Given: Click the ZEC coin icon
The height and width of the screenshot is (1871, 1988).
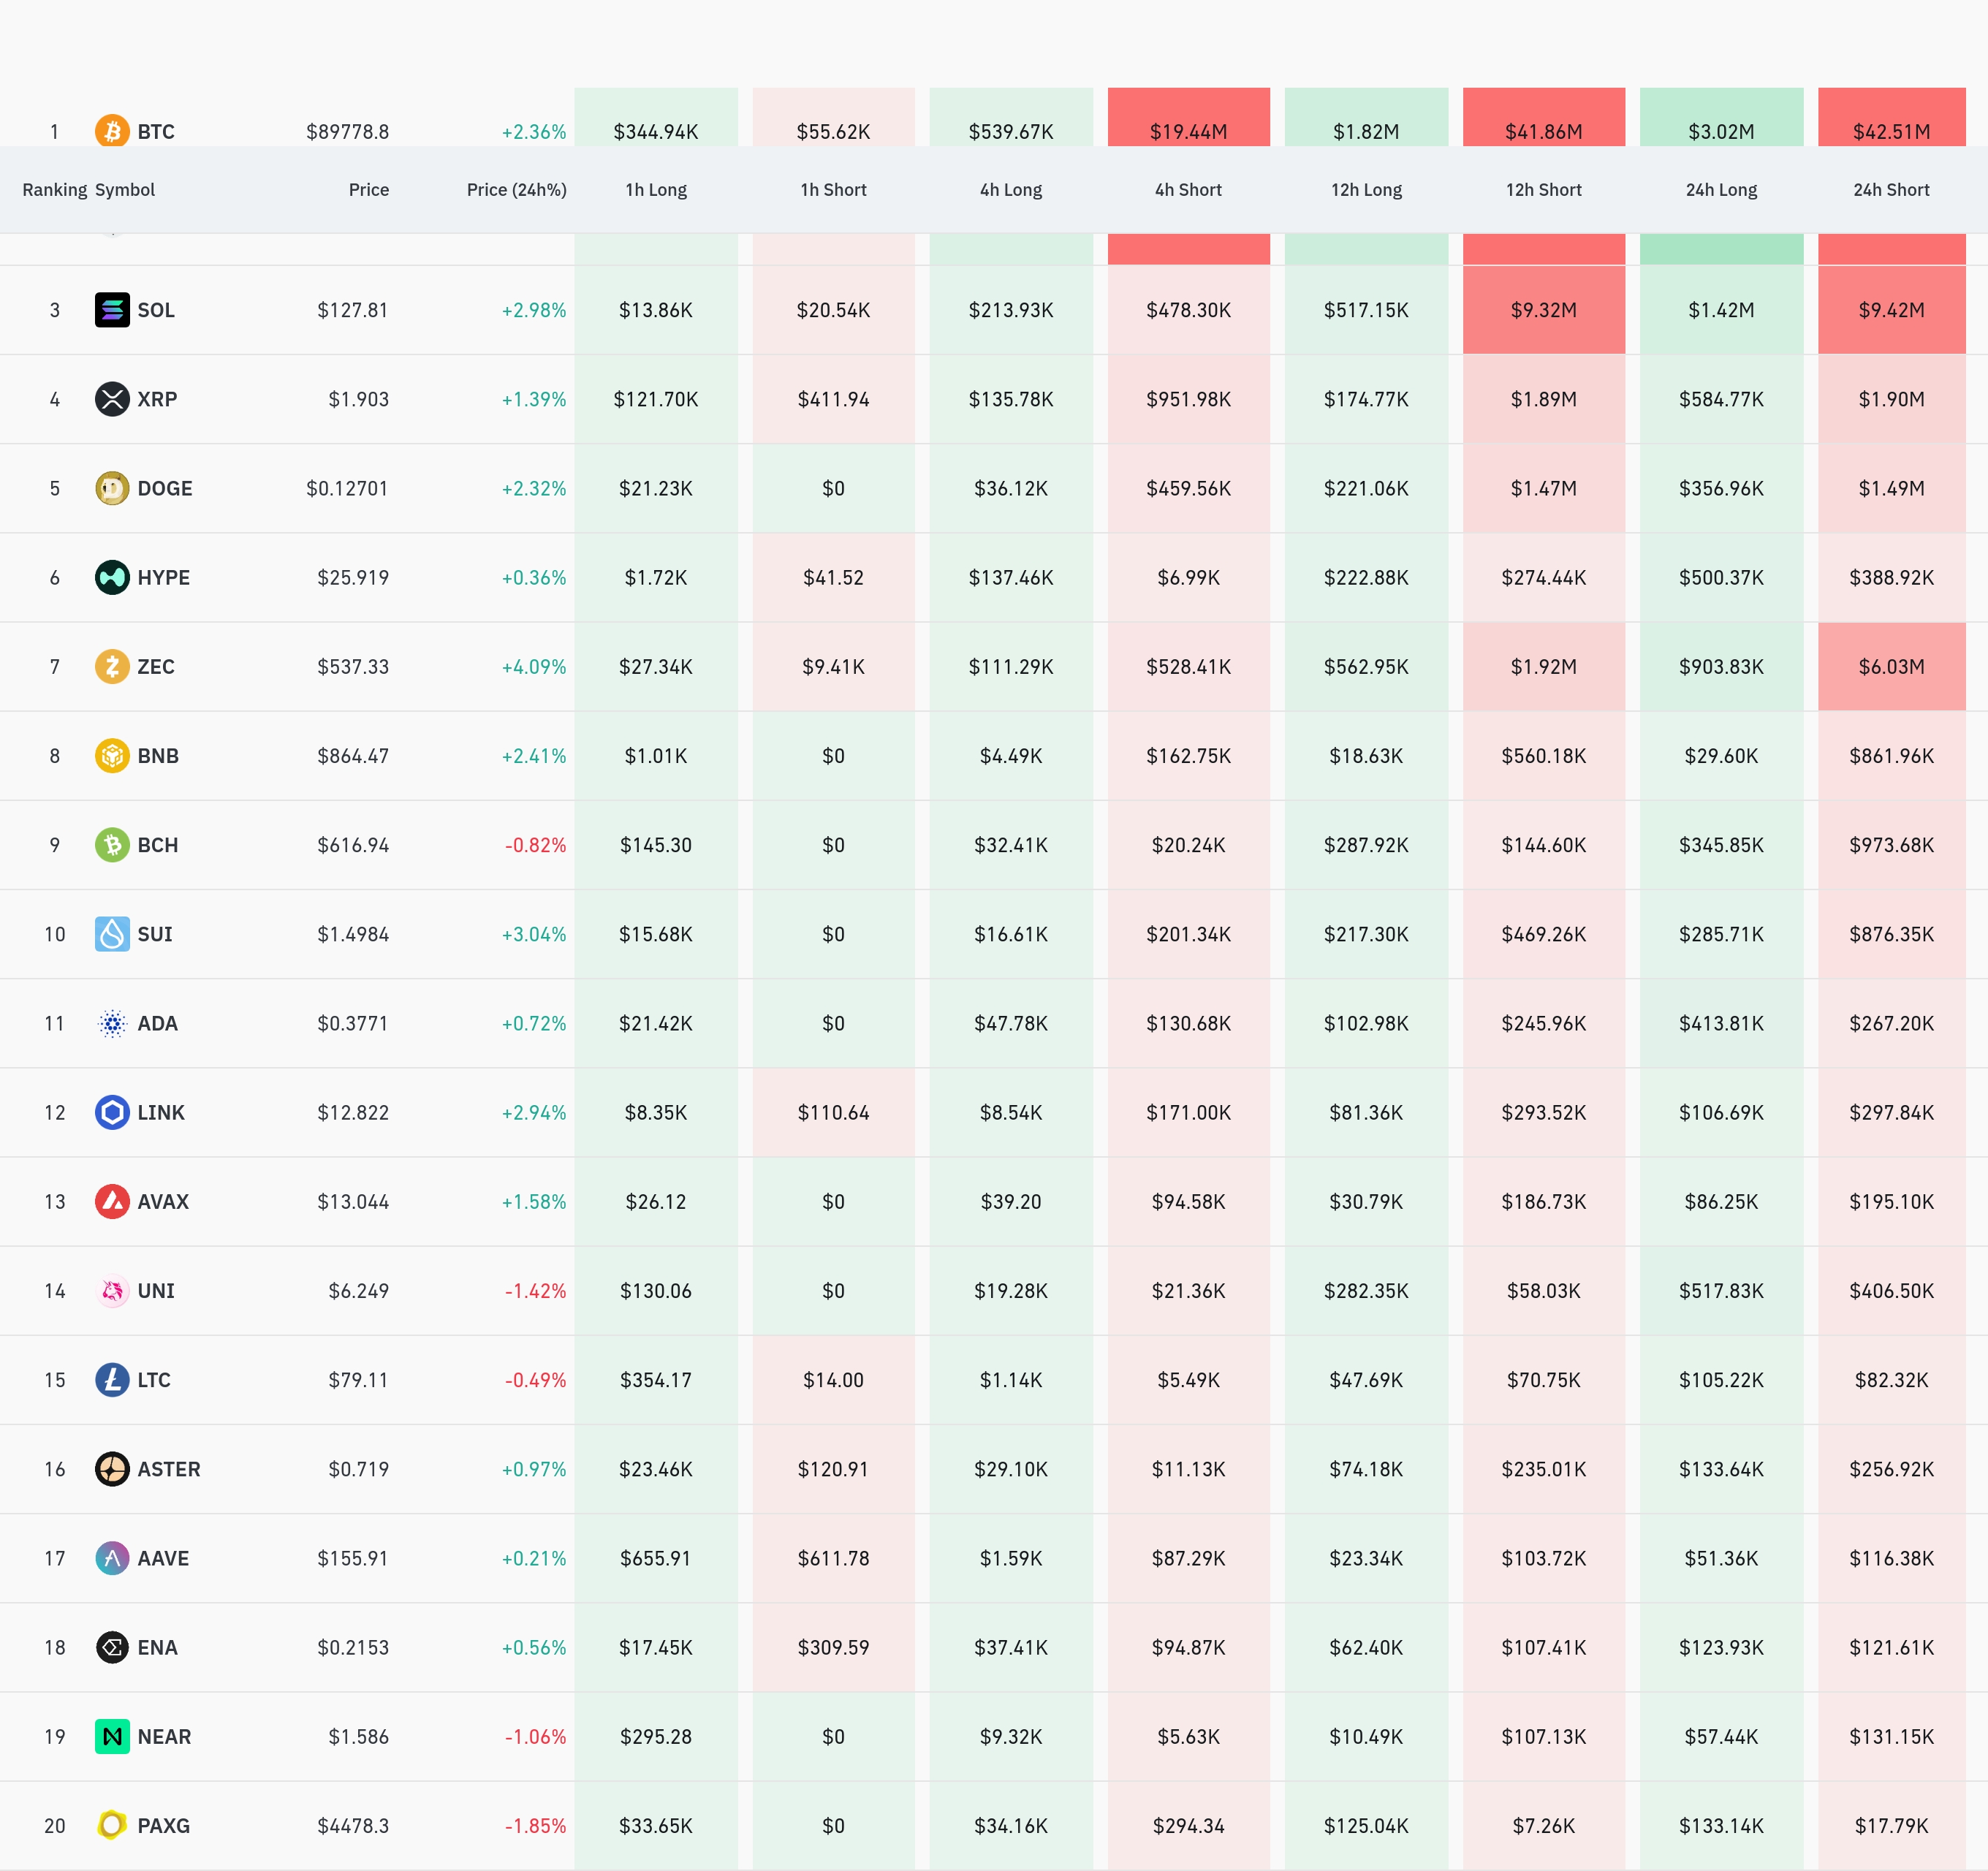Looking at the screenshot, I should tap(112, 666).
